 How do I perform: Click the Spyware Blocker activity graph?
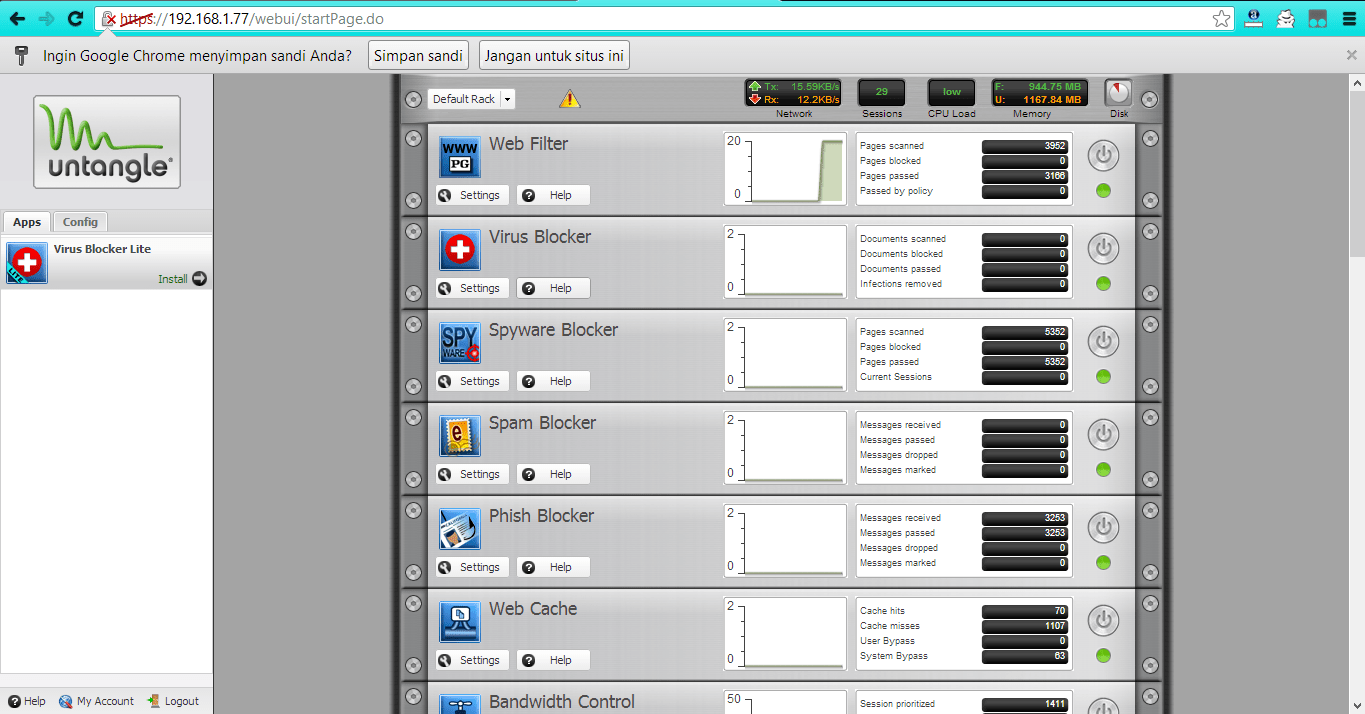785,355
